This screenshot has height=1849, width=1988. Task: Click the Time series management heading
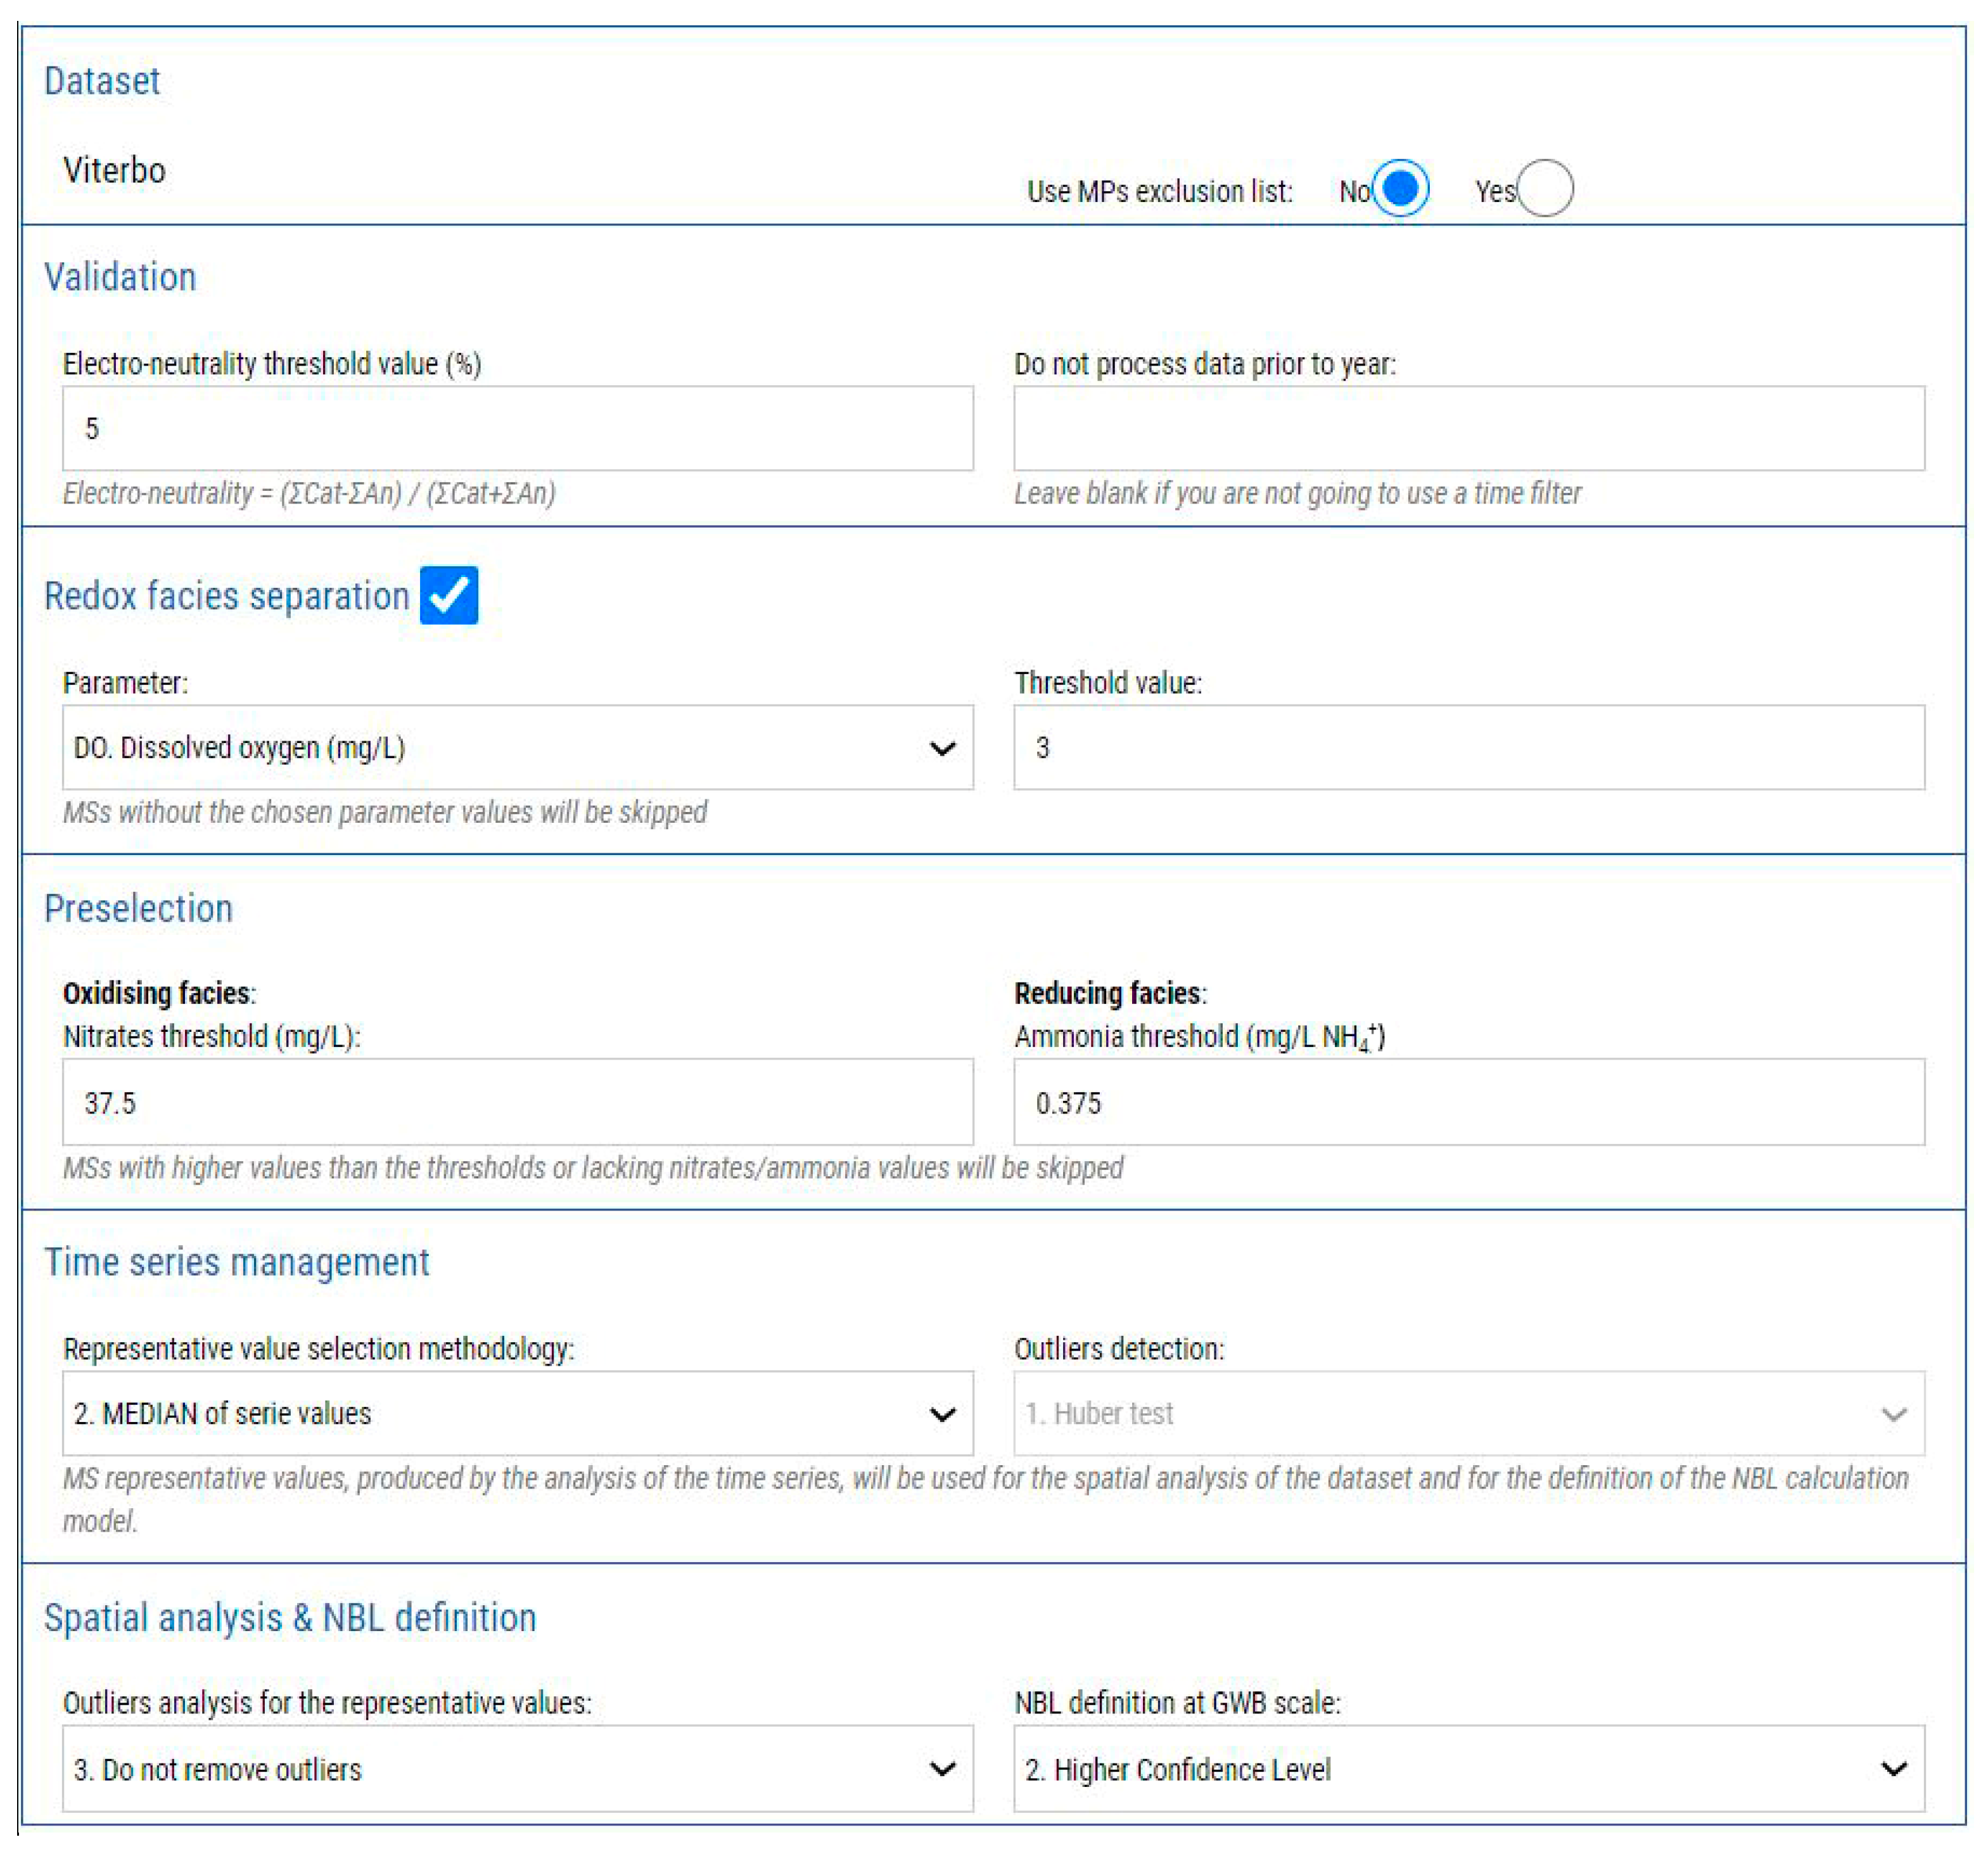tap(236, 1262)
